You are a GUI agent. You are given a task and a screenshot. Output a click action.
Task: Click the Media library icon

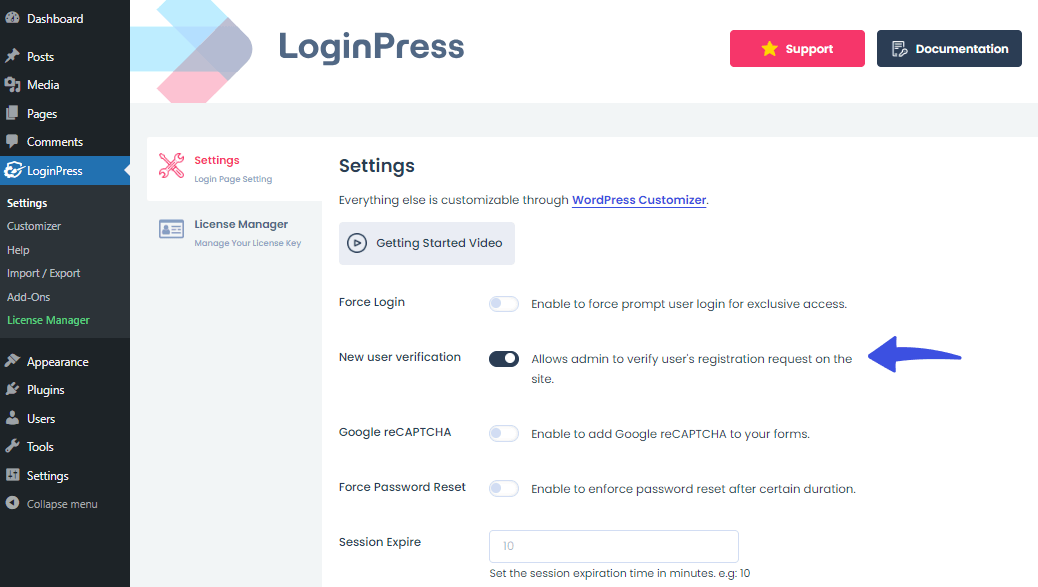(x=13, y=85)
